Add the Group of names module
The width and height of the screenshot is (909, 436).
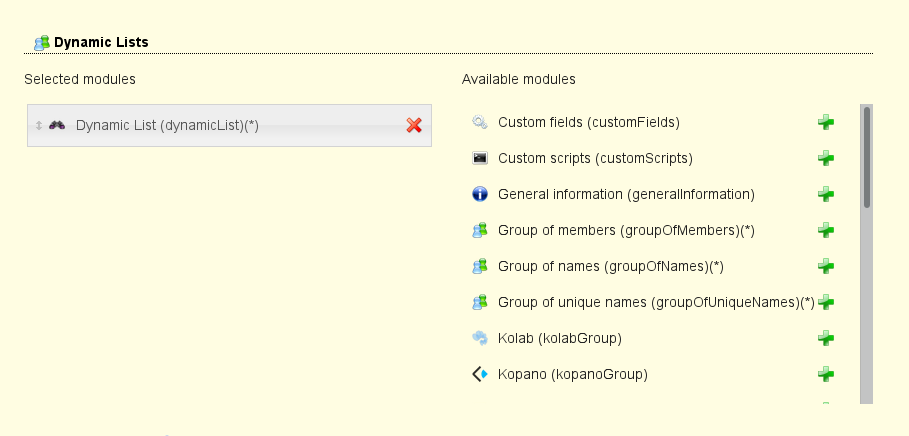click(825, 266)
